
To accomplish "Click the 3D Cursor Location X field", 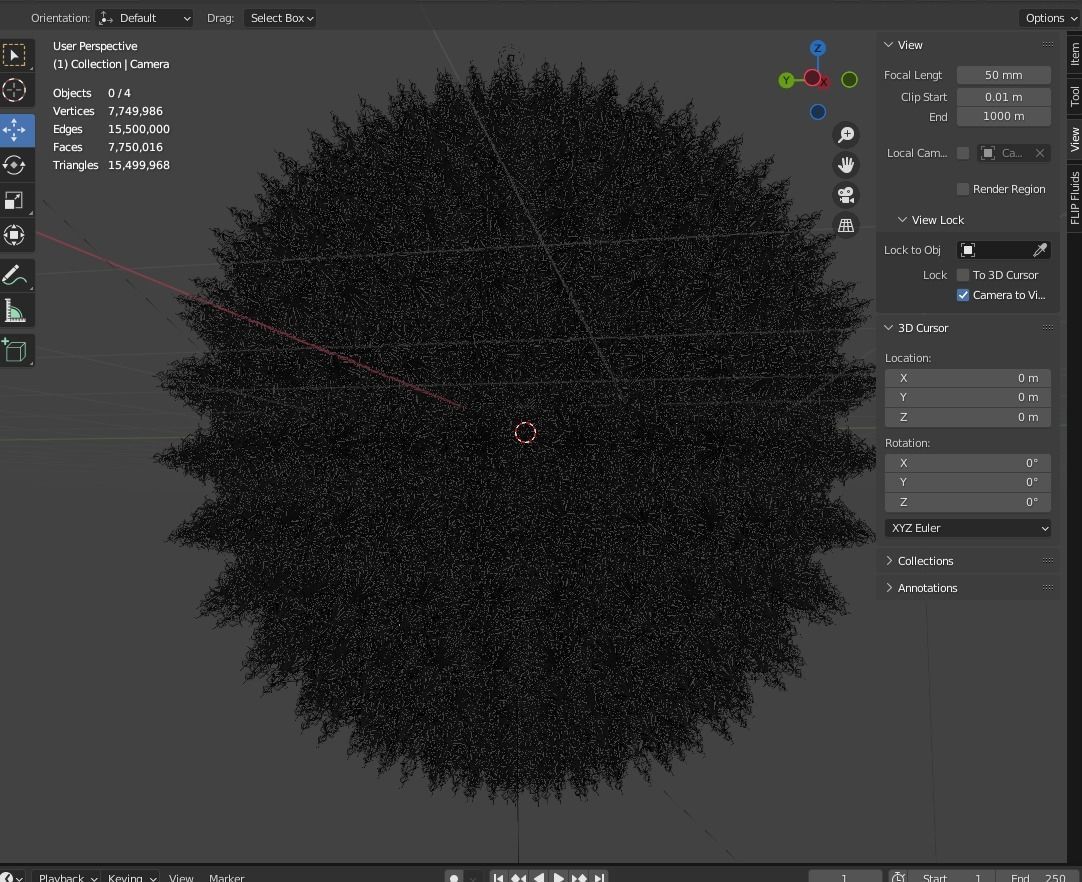I will click(x=967, y=378).
